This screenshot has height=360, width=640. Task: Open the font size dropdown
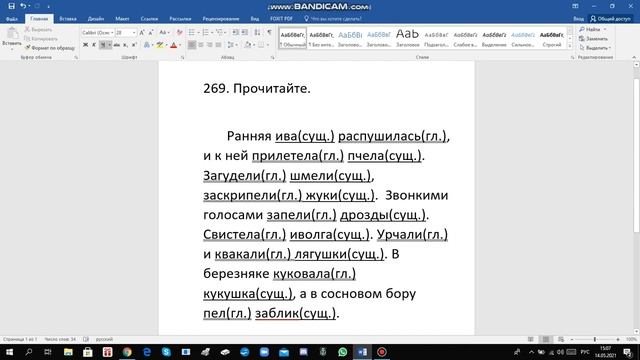click(x=134, y=33)
